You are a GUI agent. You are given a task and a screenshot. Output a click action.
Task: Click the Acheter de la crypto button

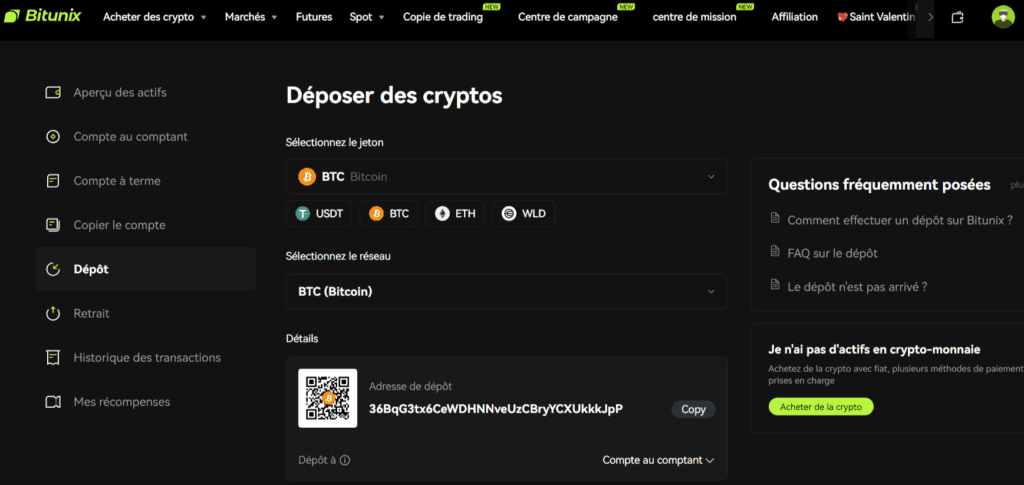point(821,407)
